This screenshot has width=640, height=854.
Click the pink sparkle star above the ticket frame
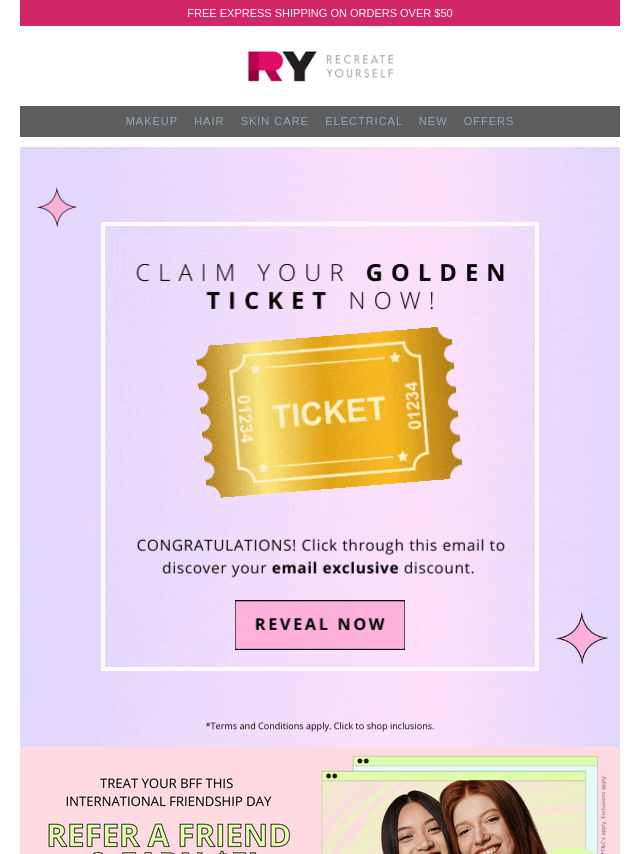[x=57, y=207]
